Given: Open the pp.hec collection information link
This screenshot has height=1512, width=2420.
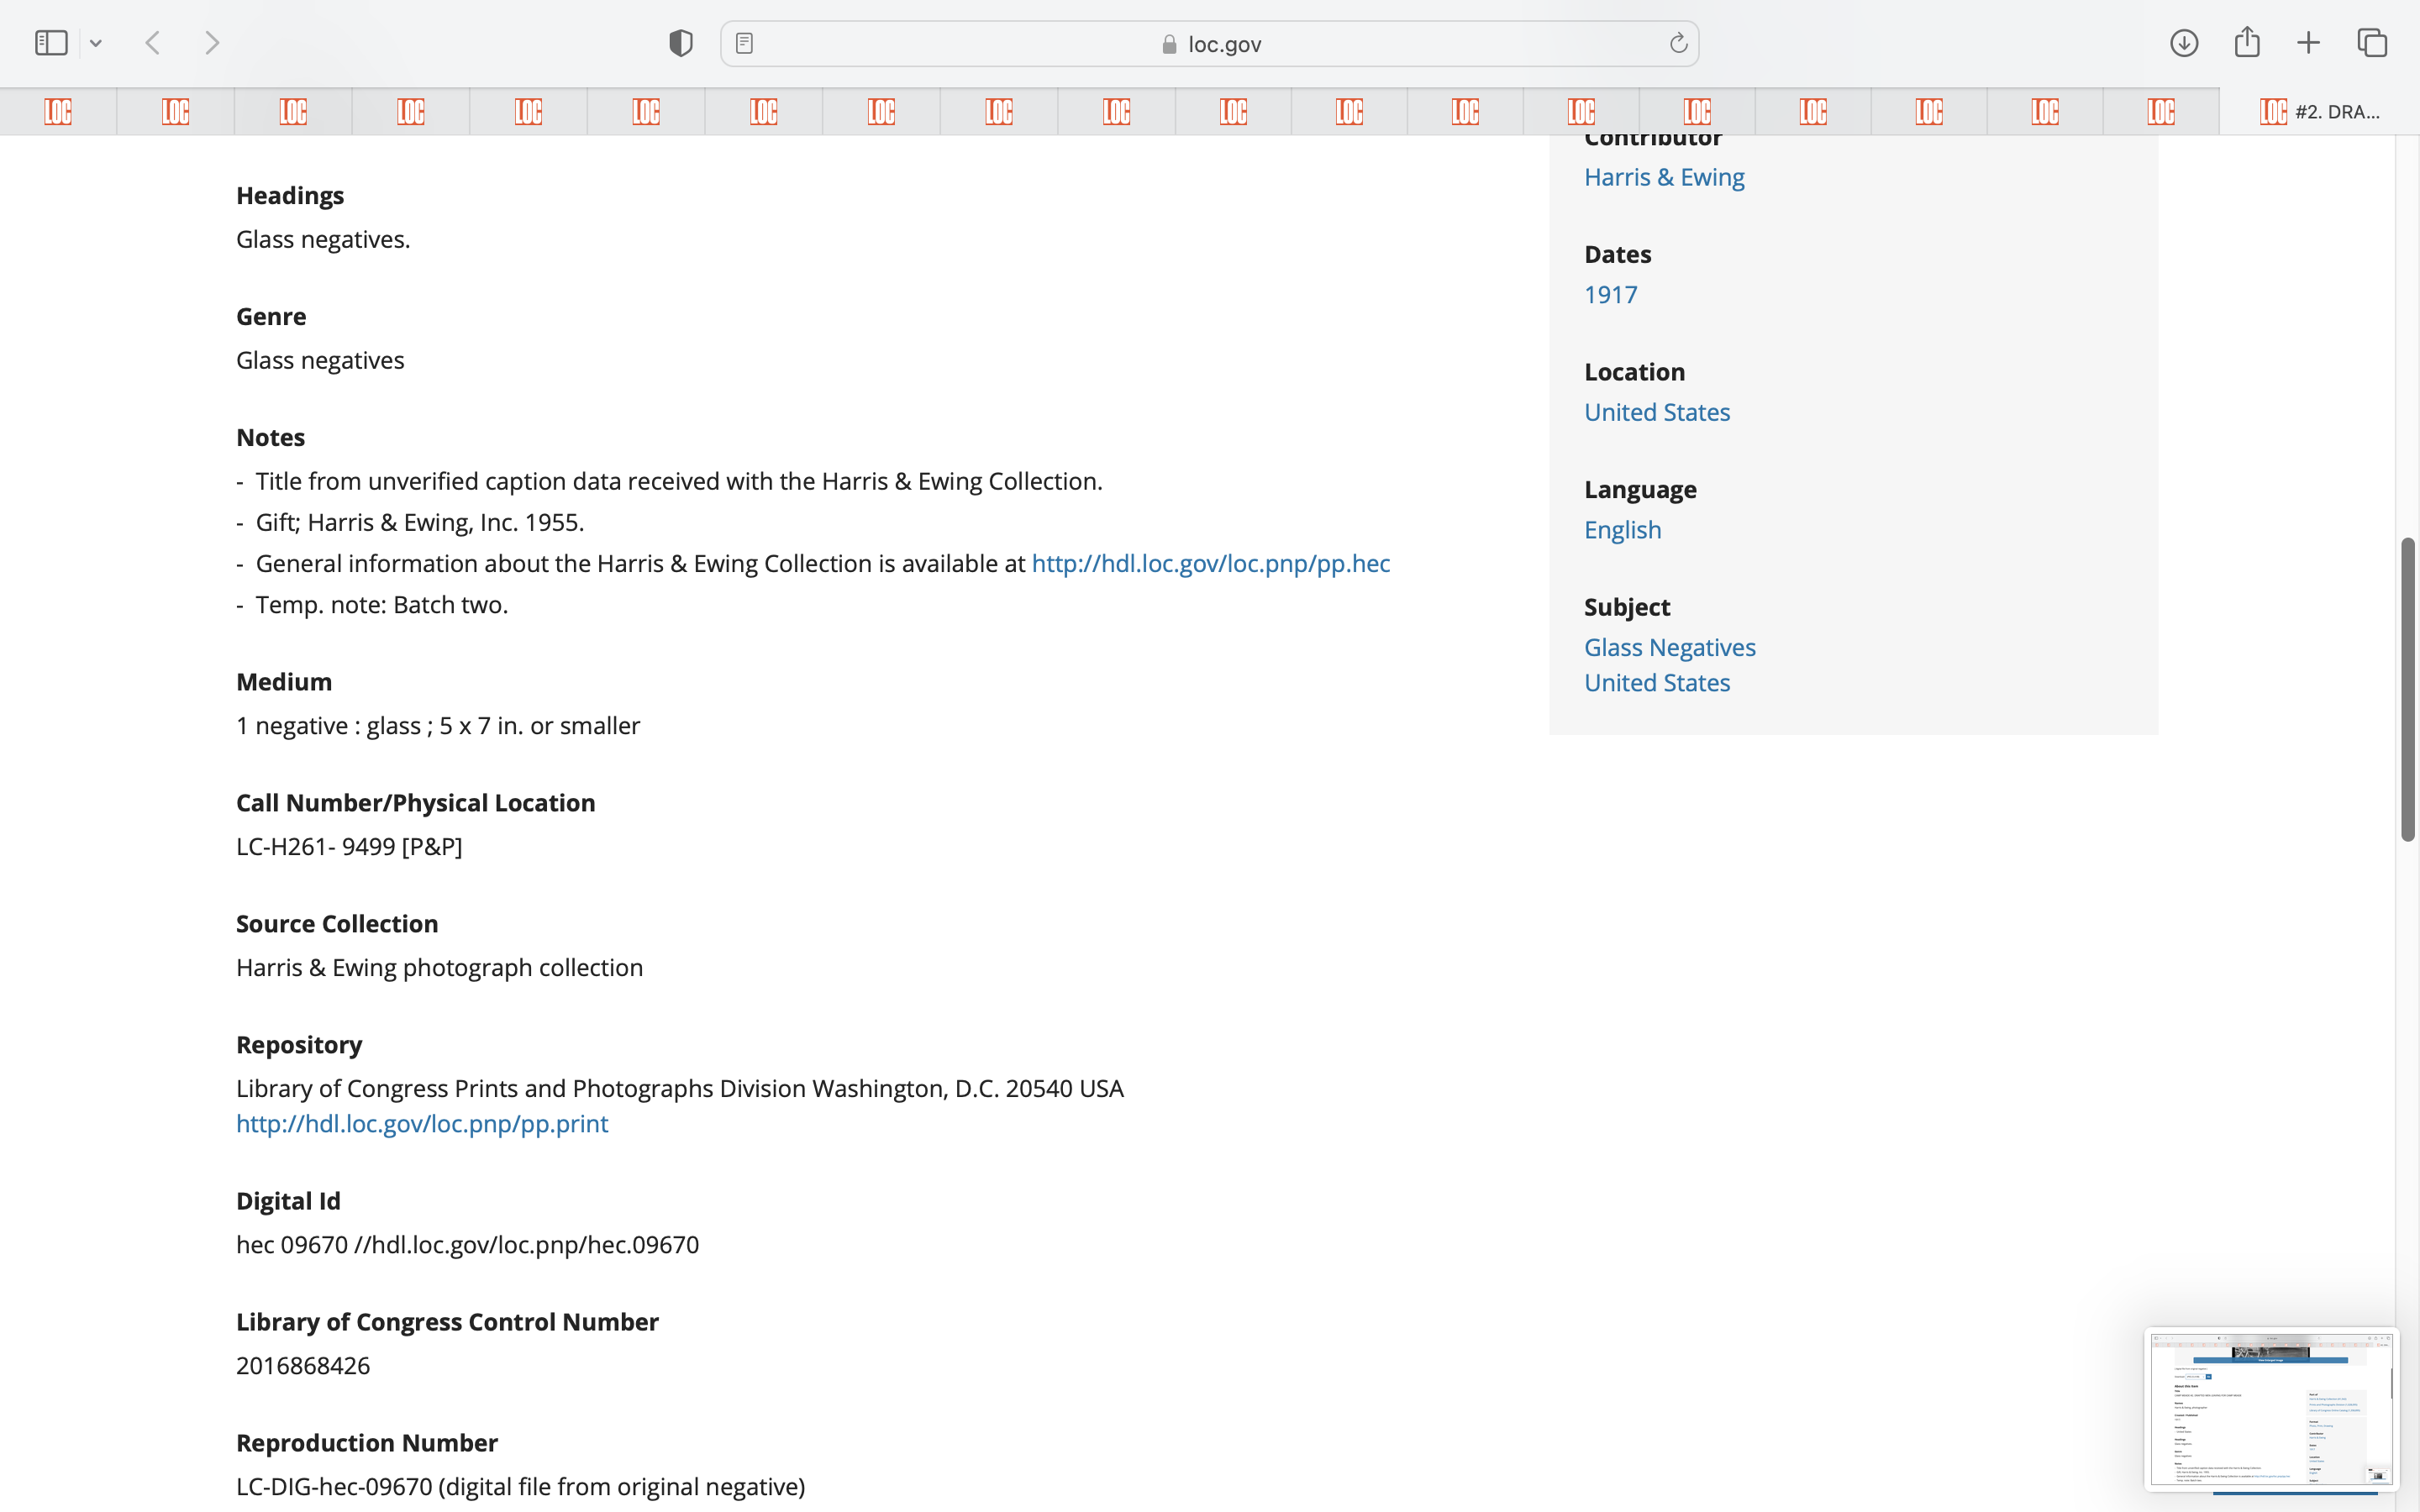Looking at the screenshot, I should point(1210,563).
